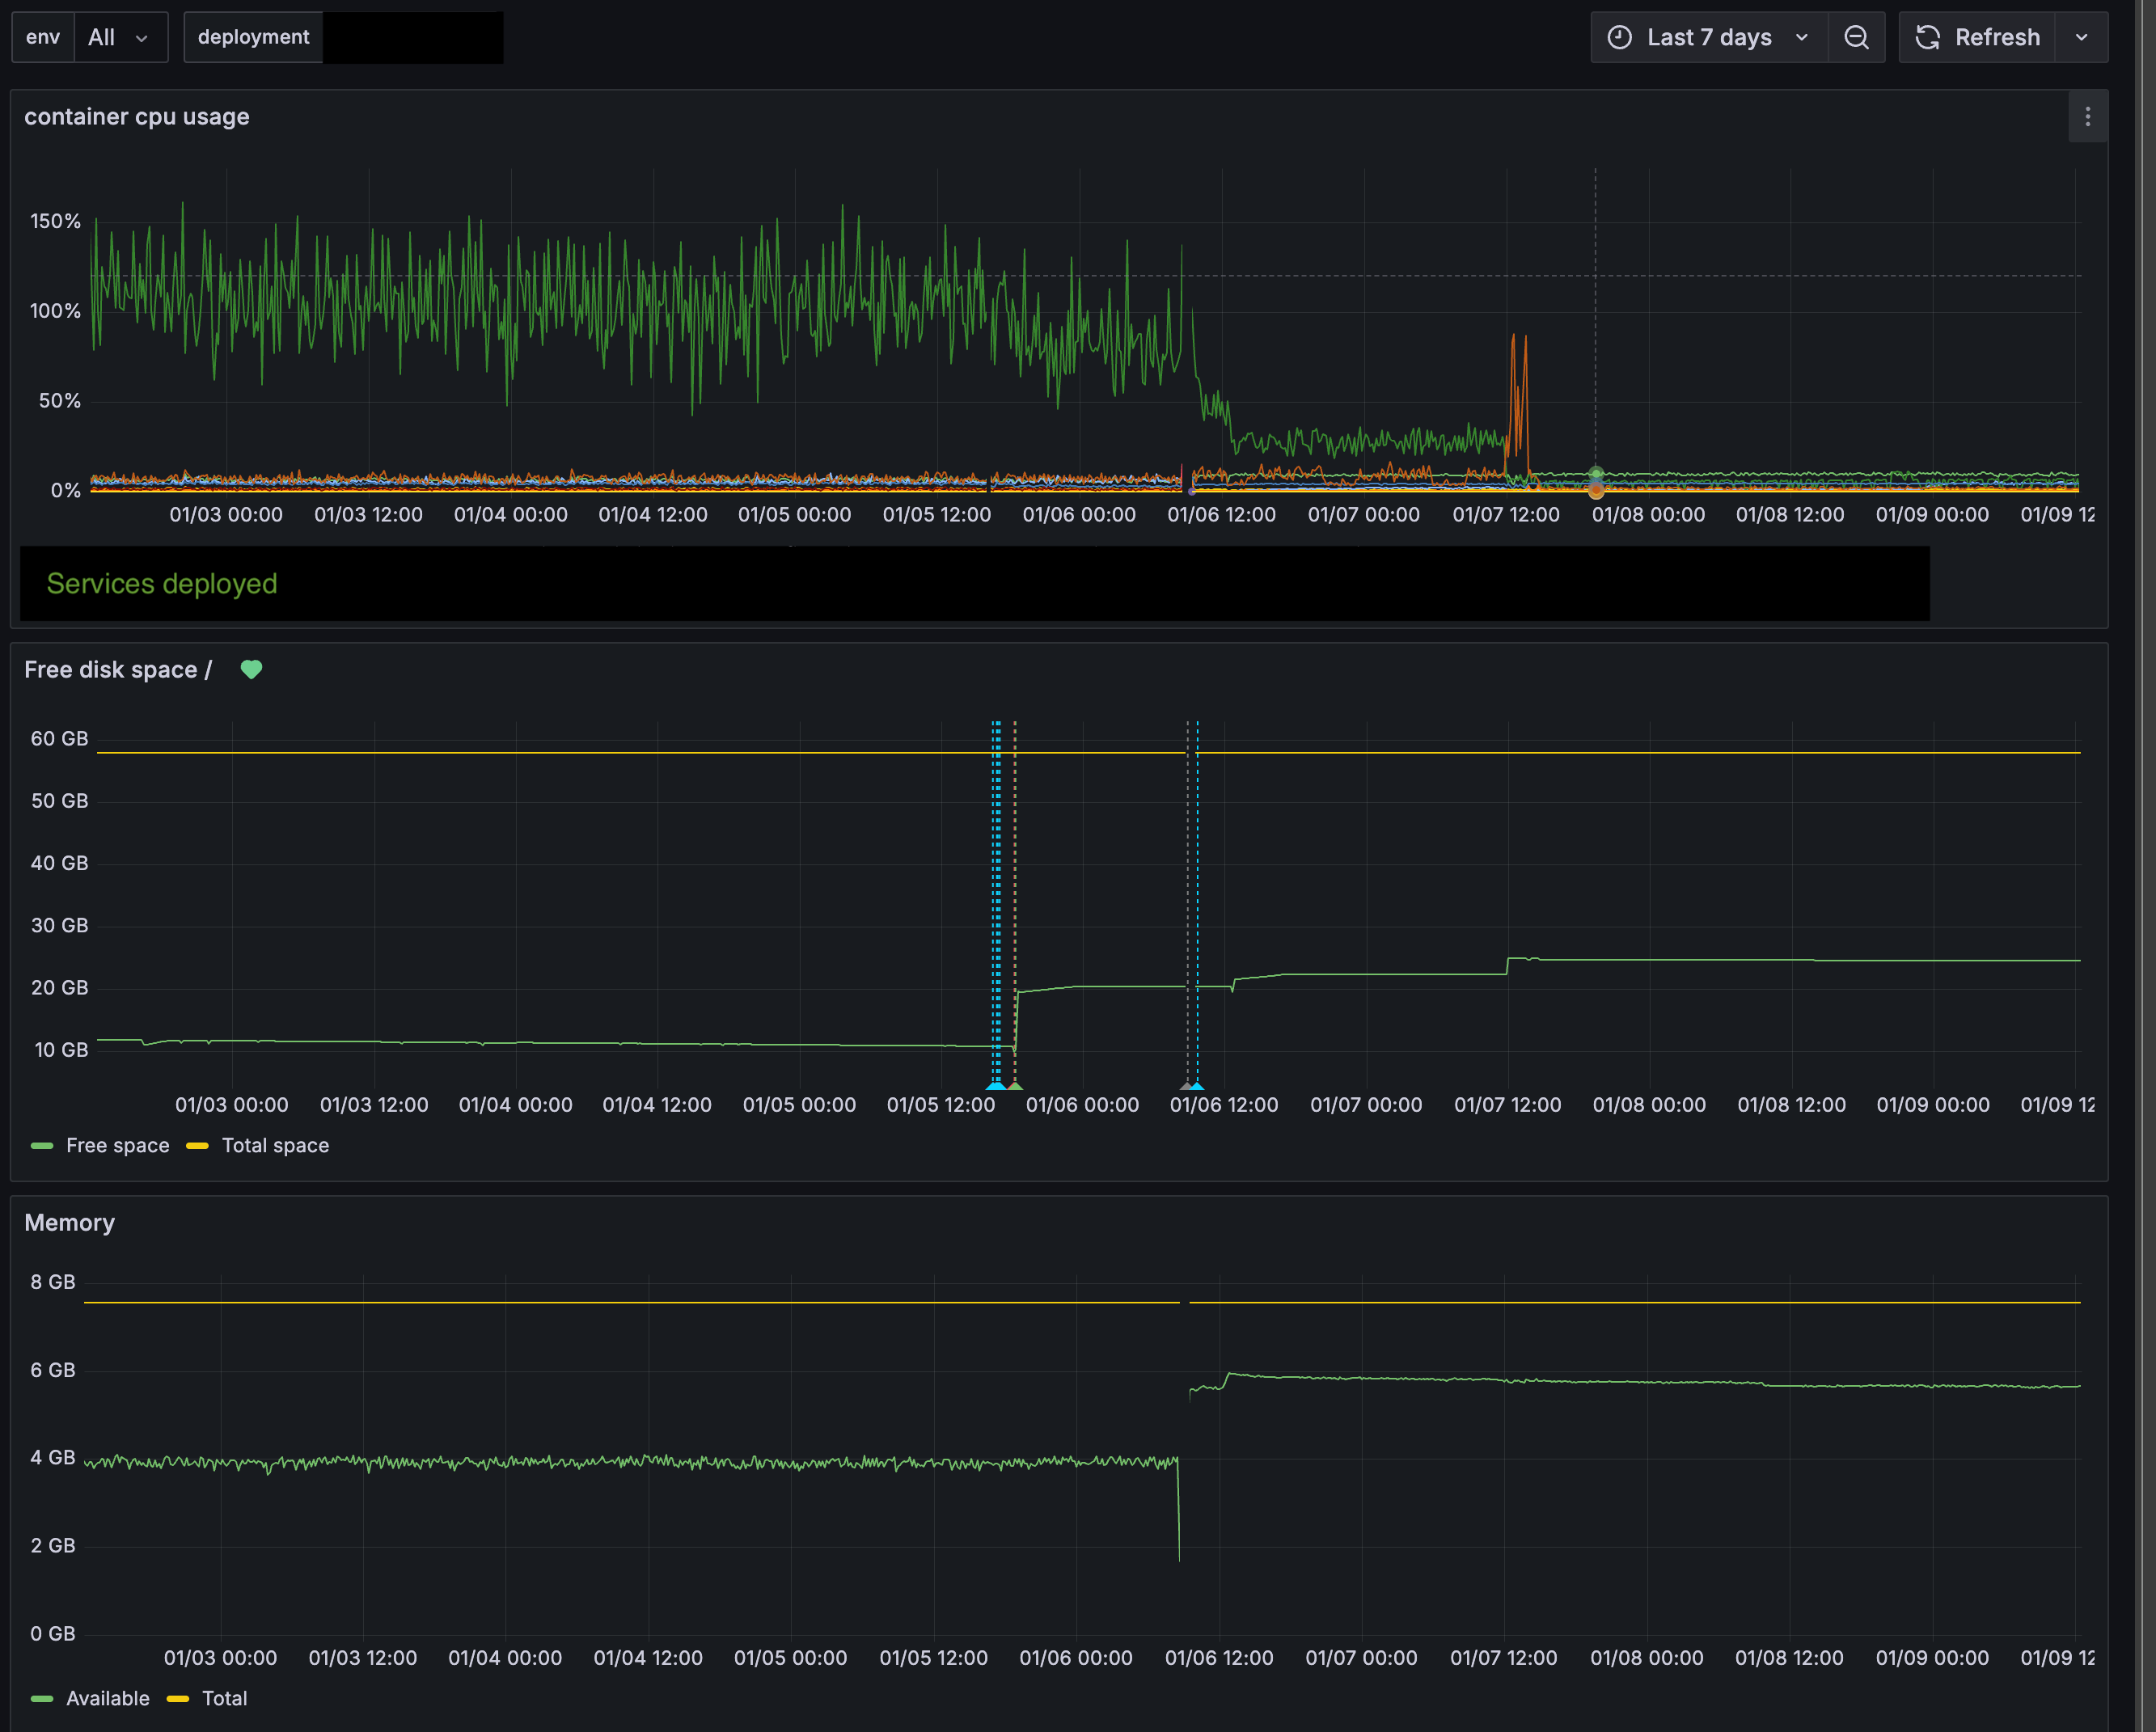Click the Services deployed annotation label
This screenshot has height=1732, width=2156.
pyautogui.click(x=161, y=584)
